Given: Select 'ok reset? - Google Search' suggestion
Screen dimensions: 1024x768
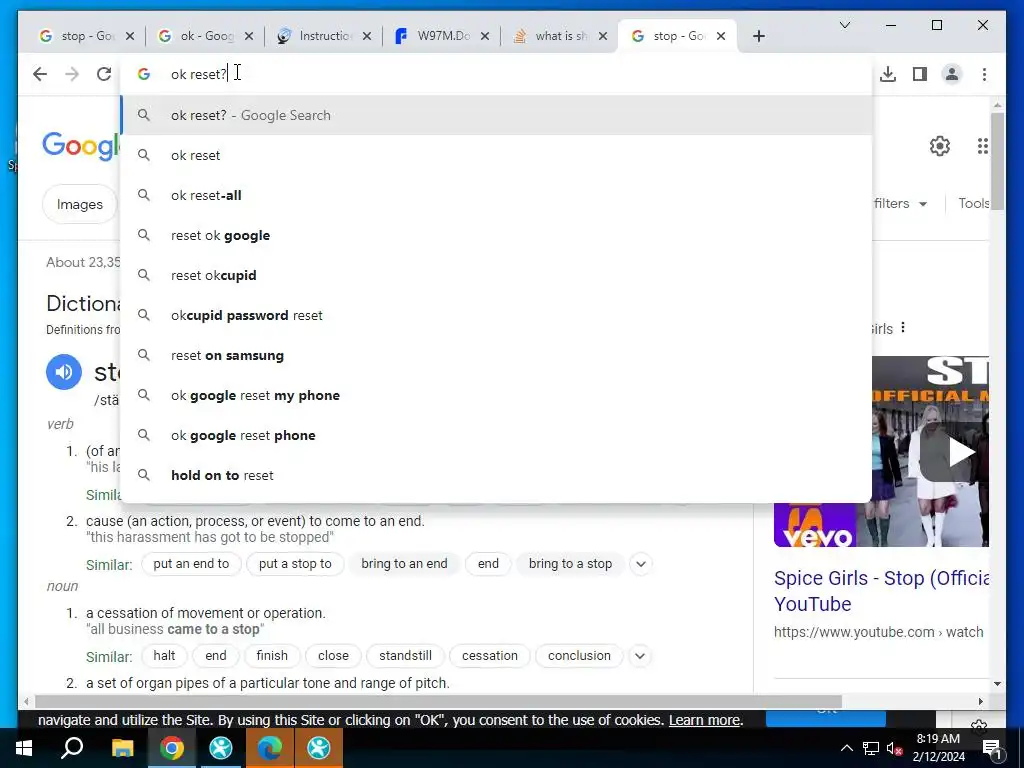Looking at the screenshot, I should click(496, 115).
